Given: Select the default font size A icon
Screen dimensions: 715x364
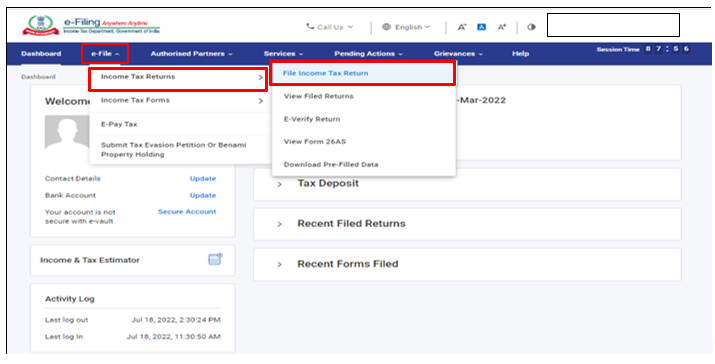Looking at the screenshot, I should [x=482, y=27].
